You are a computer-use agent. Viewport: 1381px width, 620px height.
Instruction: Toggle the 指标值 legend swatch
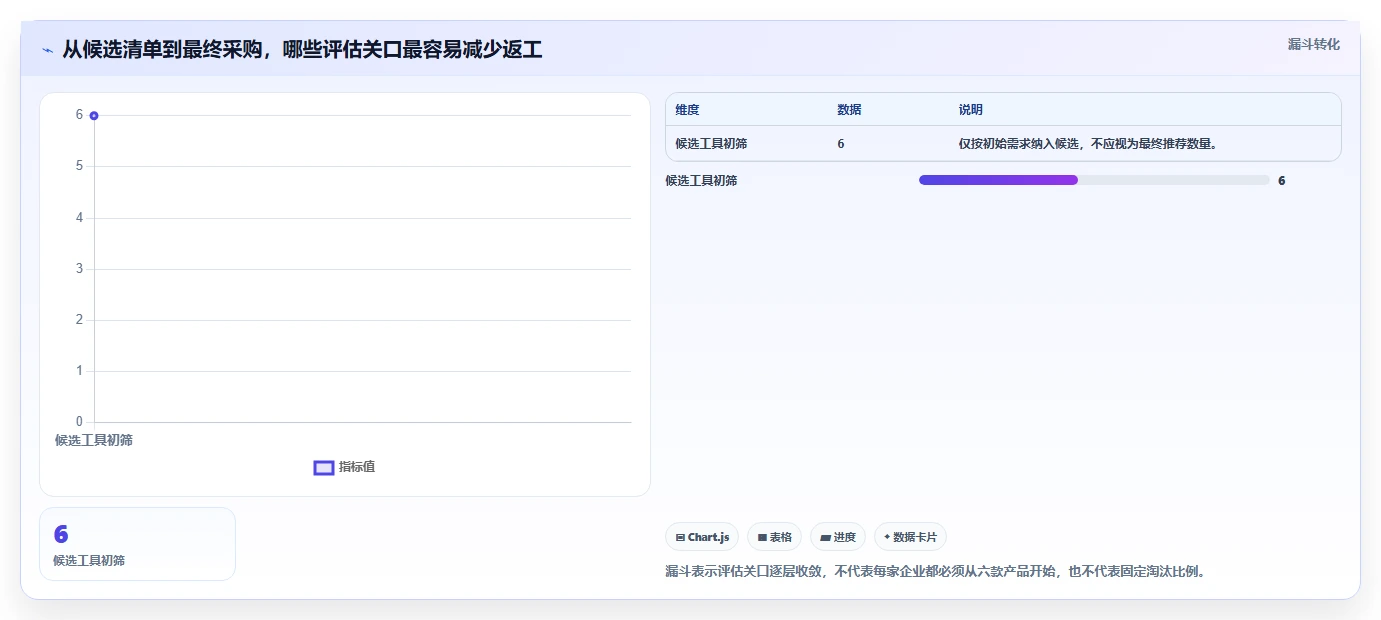tap(324, 467)
